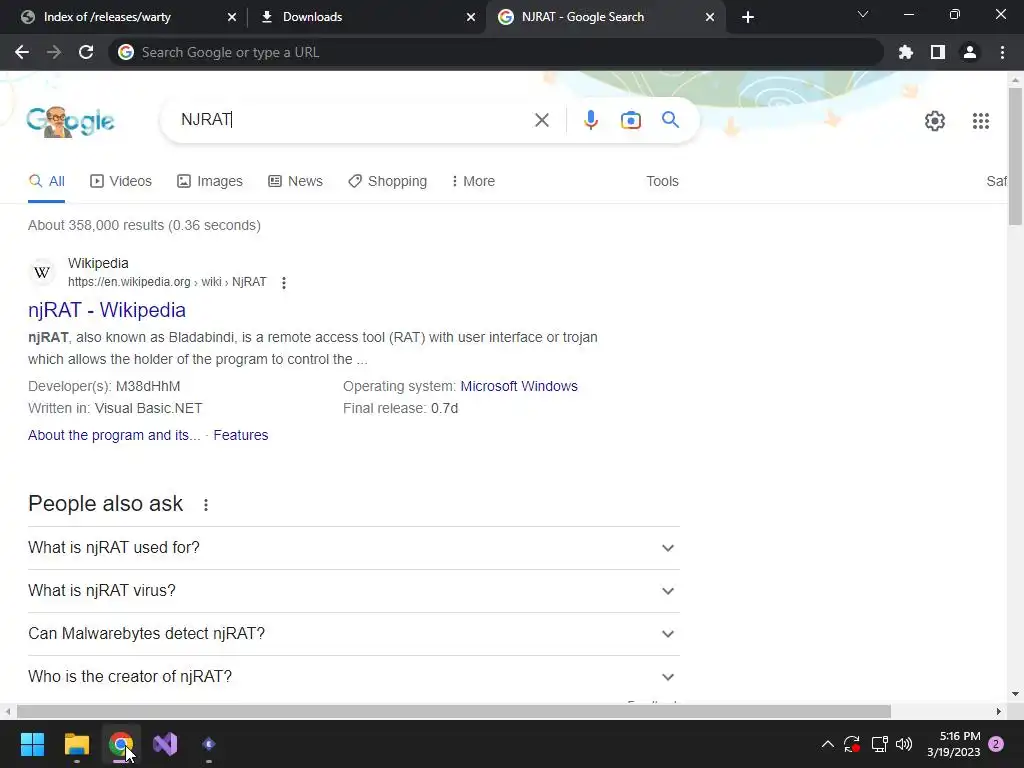Show hidden system tray icons
Image resolution: width=1024 pixels, height=768 pixels.
(x=827, y=744)
